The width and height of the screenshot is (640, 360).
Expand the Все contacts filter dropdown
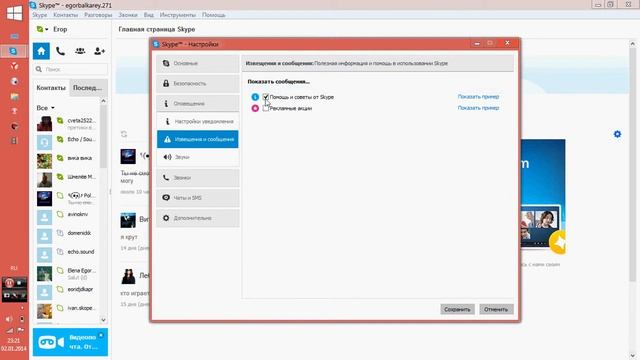click(45, 108)
